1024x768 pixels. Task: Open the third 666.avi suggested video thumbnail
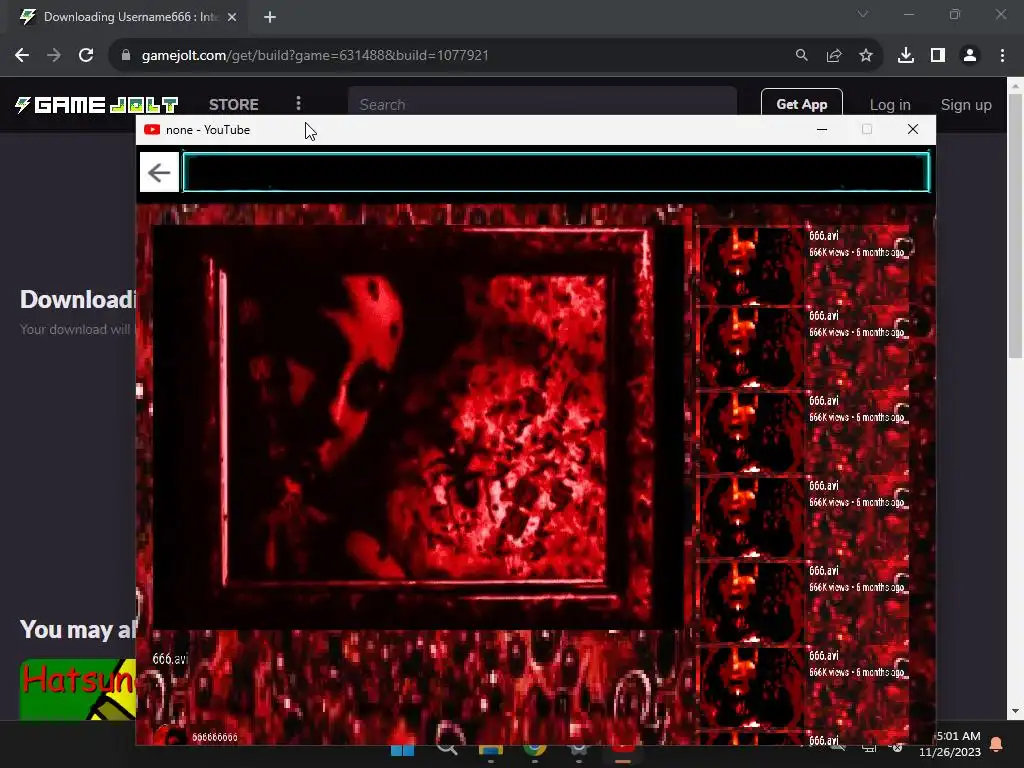tap(751, 432)
